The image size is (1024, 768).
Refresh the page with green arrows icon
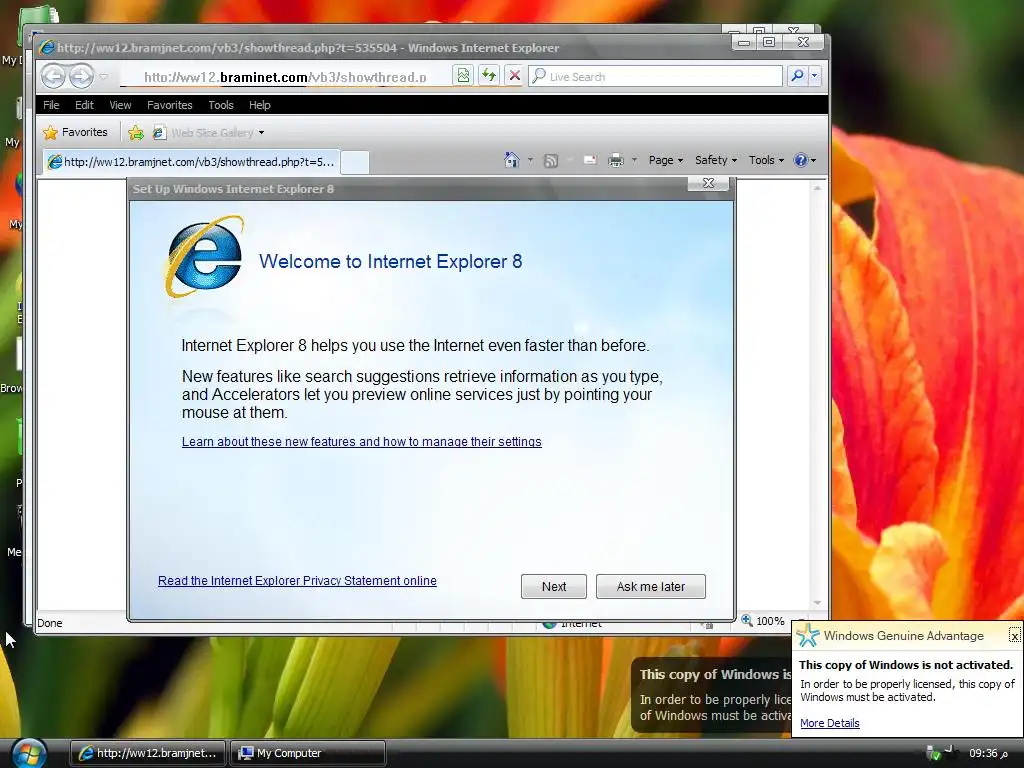point(488,76)
